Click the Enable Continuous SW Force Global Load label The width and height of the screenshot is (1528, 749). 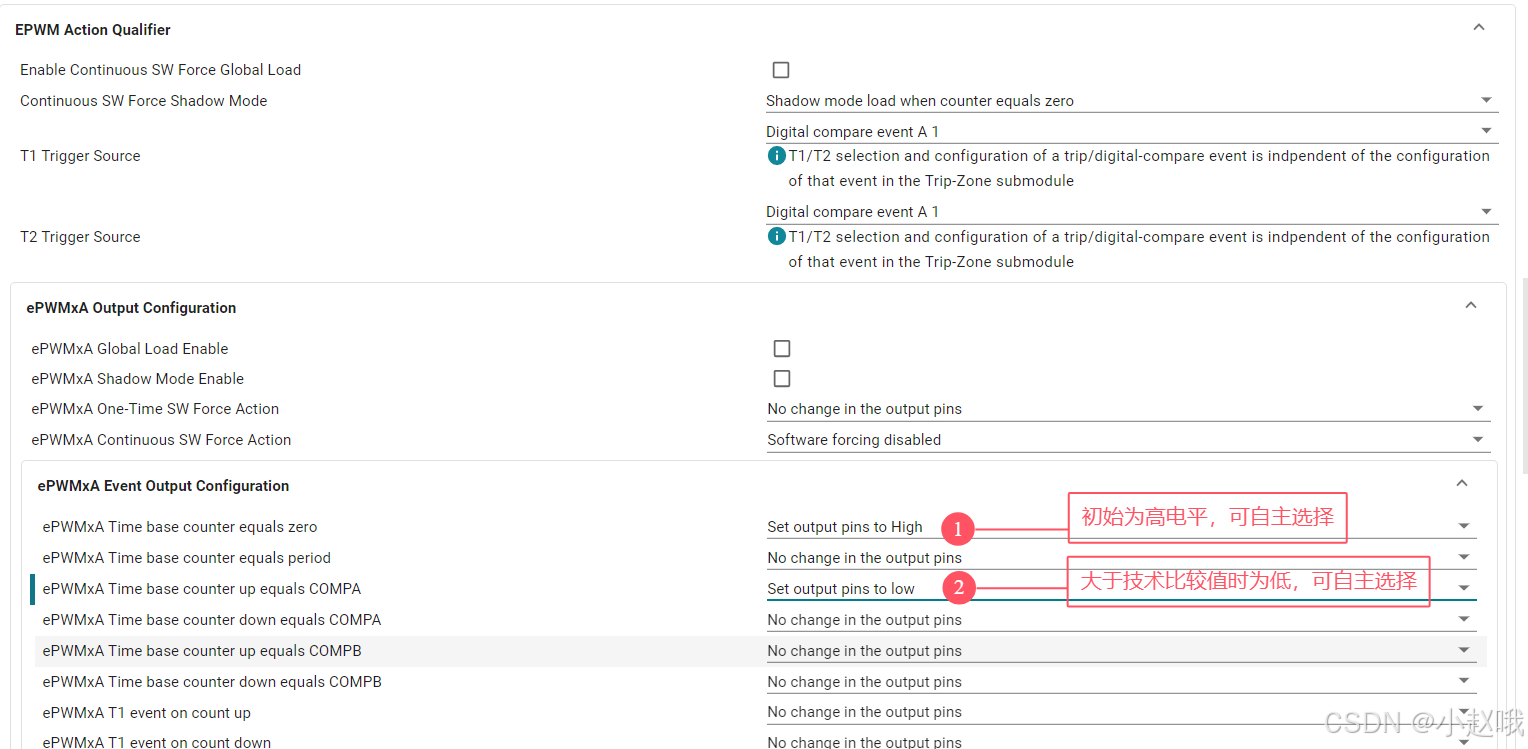pos(160,70)
